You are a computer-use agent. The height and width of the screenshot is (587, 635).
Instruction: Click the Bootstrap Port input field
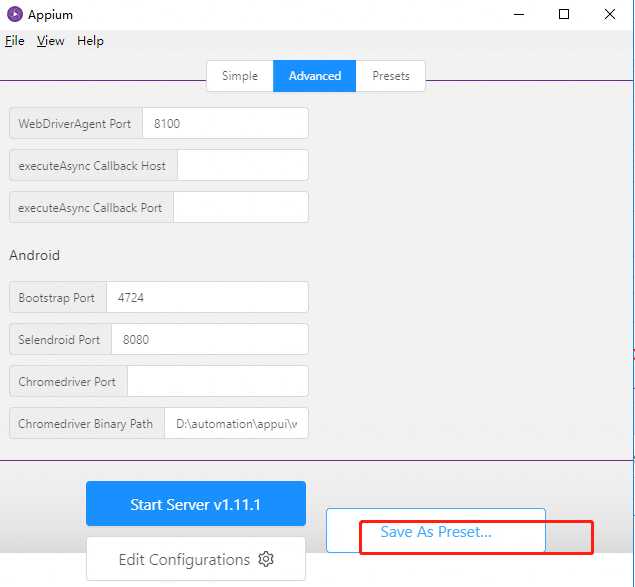point(207,297)
